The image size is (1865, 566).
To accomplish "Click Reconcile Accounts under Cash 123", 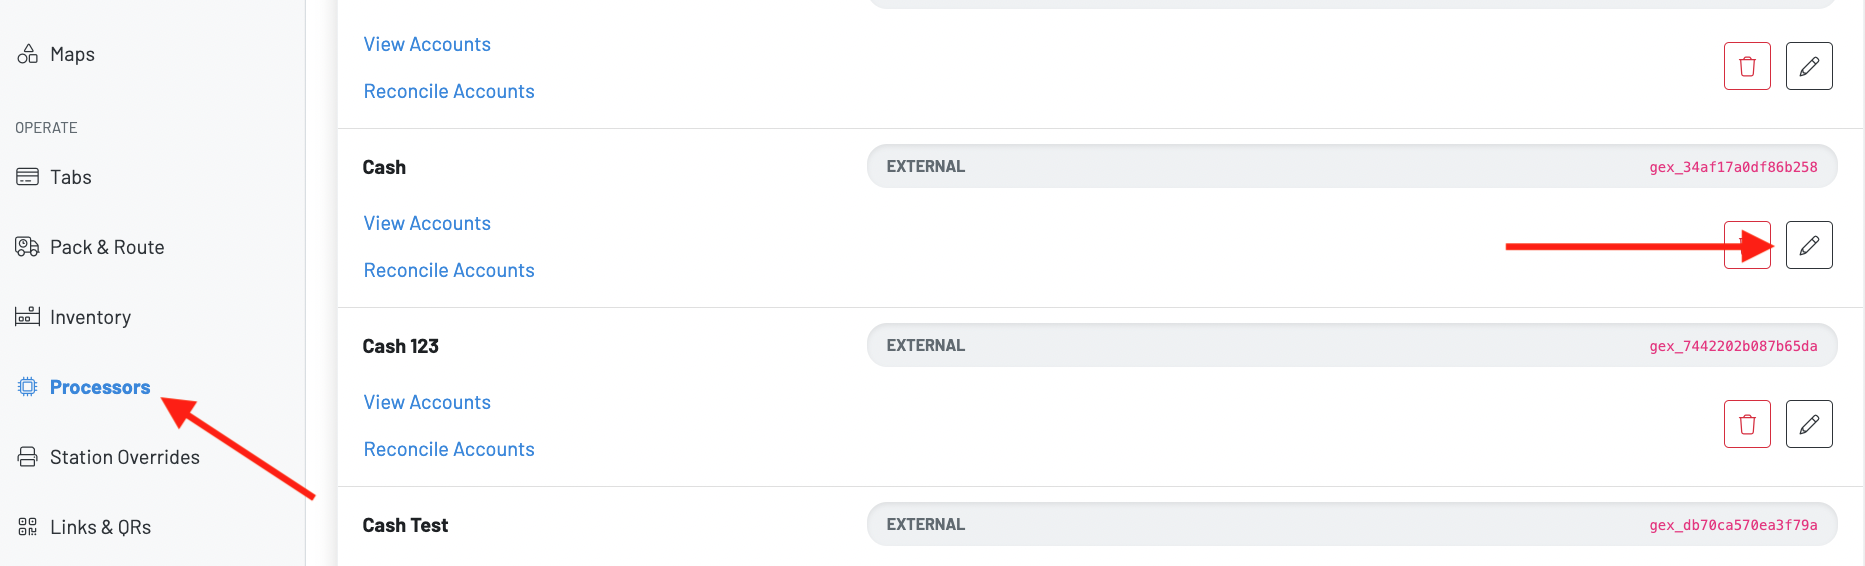I will [x=449, y=449].
